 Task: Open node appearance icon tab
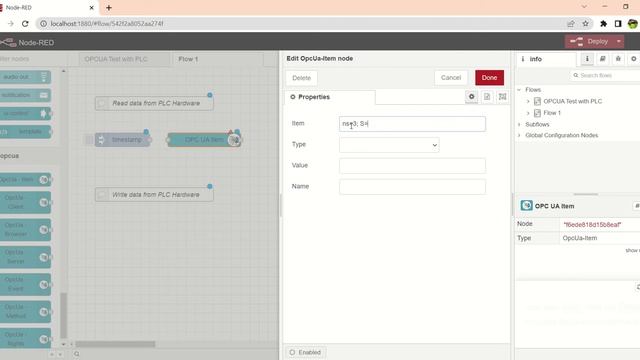502,97
